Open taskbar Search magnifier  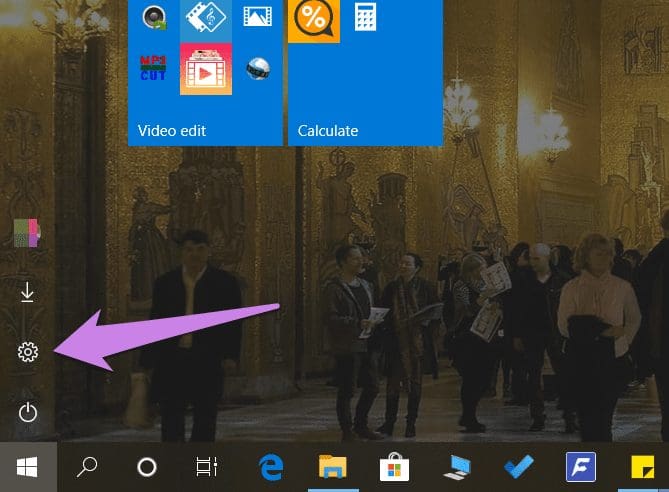click(87, 467)
